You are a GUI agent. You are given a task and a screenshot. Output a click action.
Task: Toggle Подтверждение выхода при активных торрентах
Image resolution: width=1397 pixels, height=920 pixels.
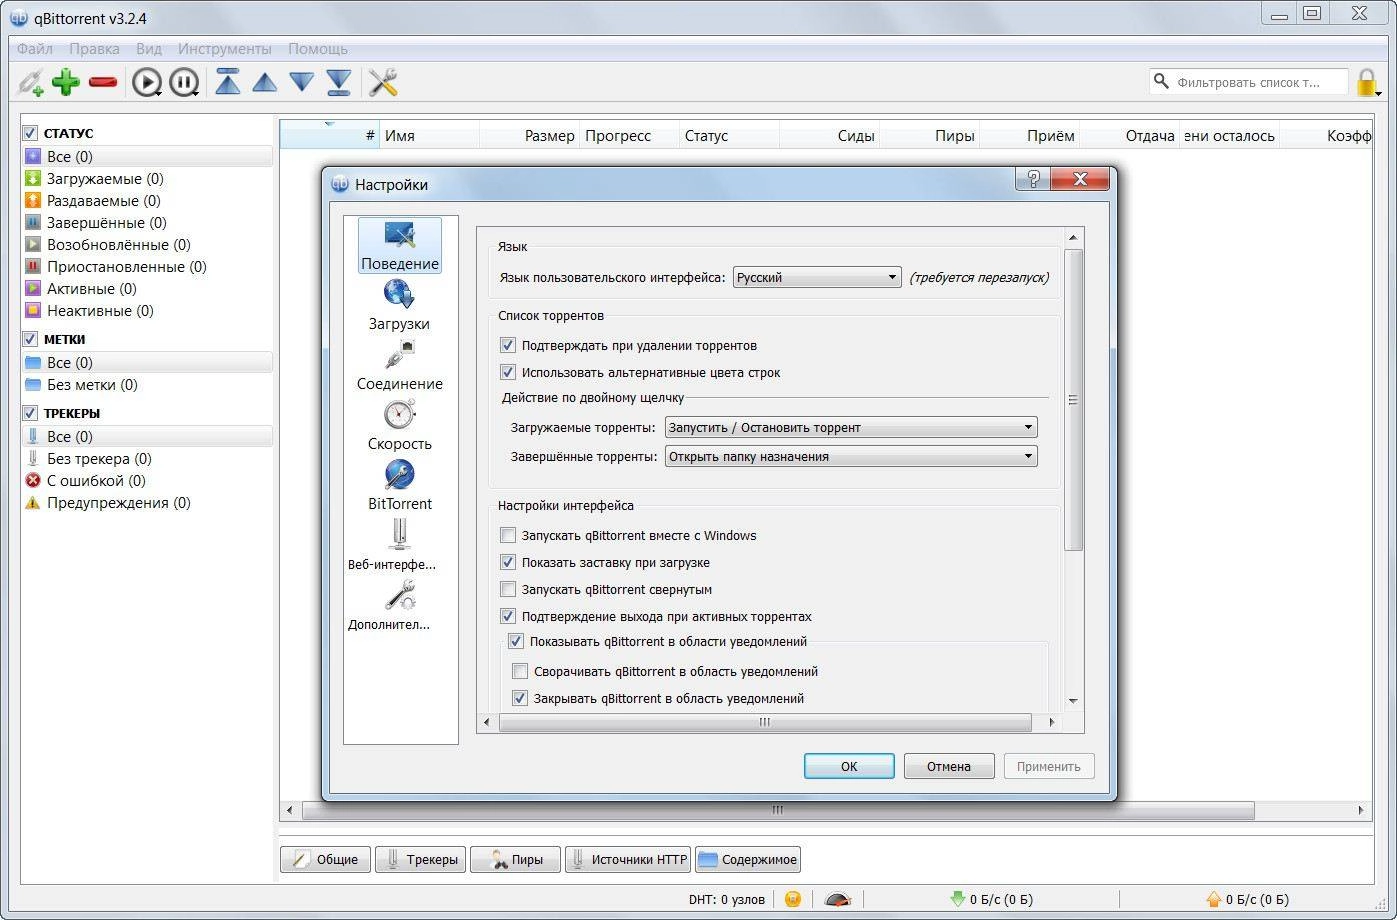click(x=508, y=617)
